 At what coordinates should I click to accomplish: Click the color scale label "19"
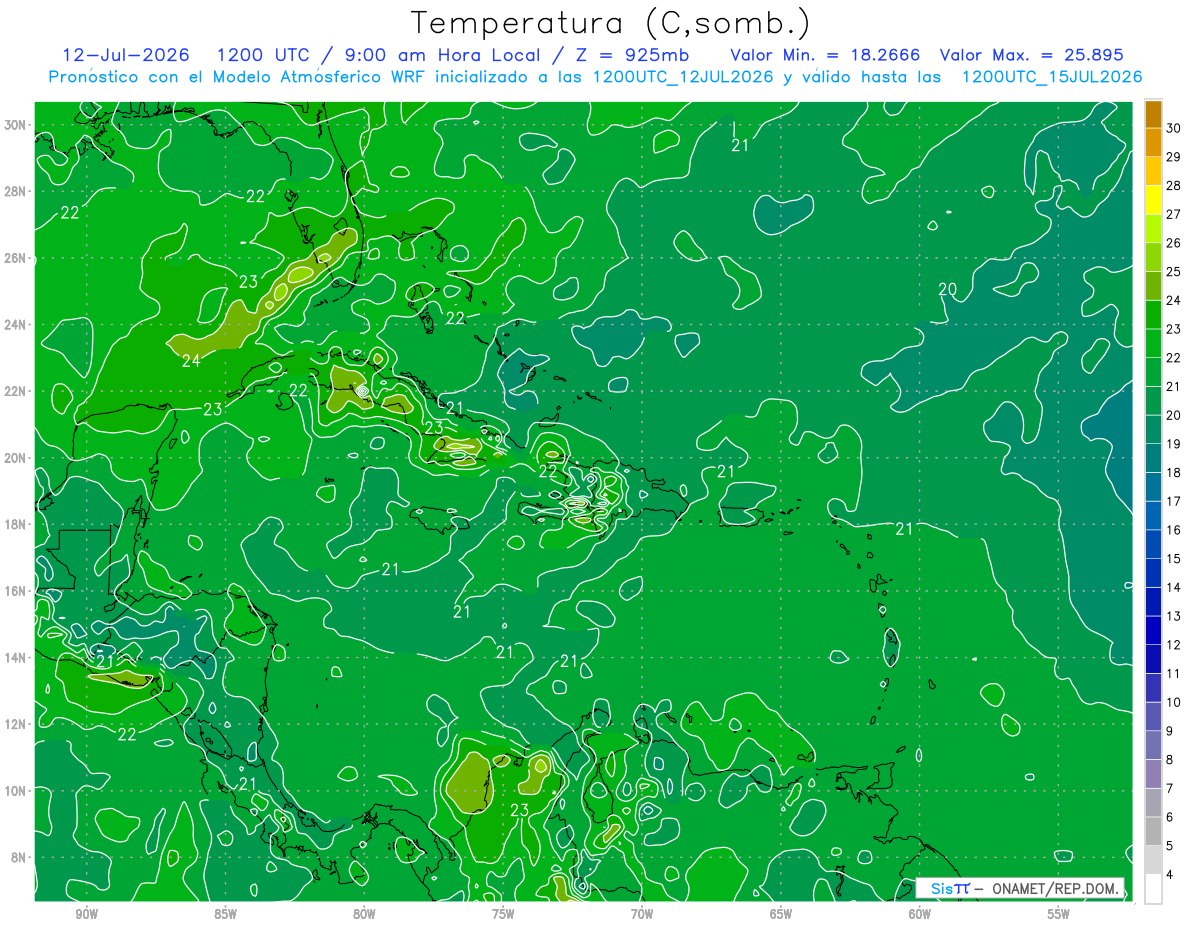click(x=1174, y=444)
